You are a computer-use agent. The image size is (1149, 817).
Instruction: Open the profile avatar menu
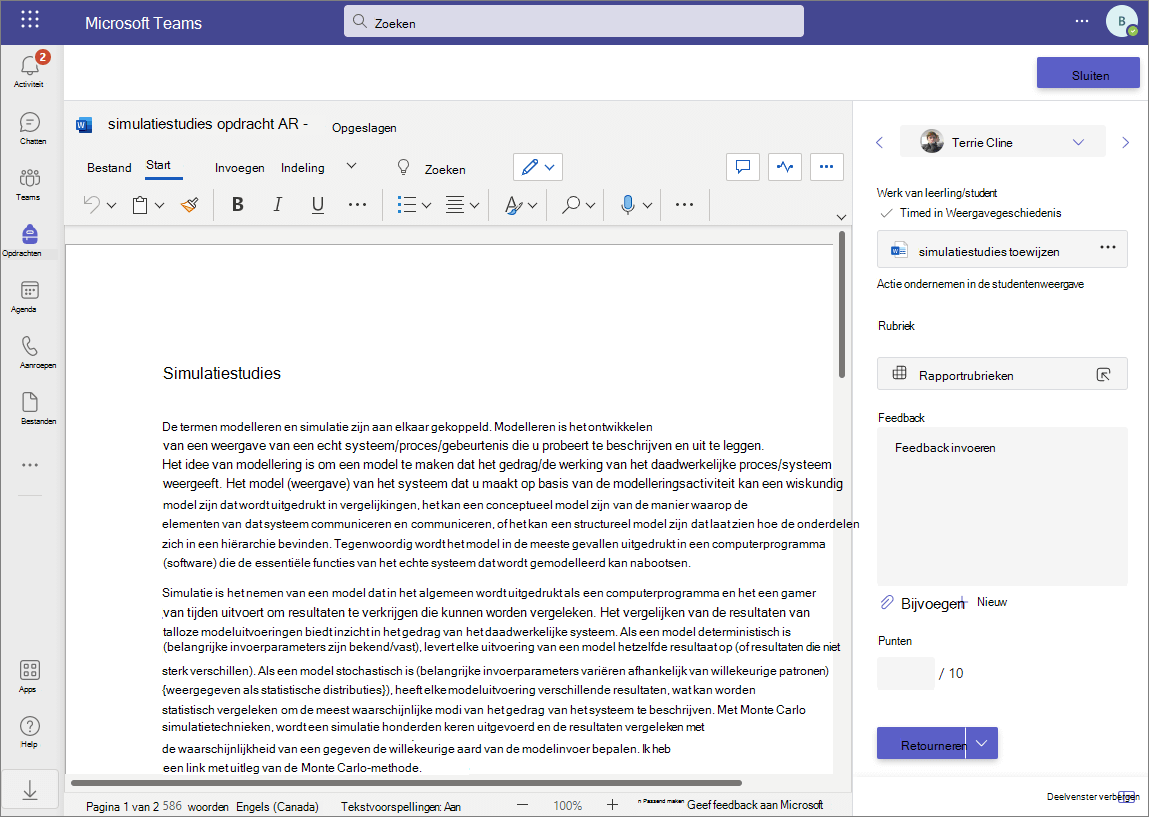1121,21
